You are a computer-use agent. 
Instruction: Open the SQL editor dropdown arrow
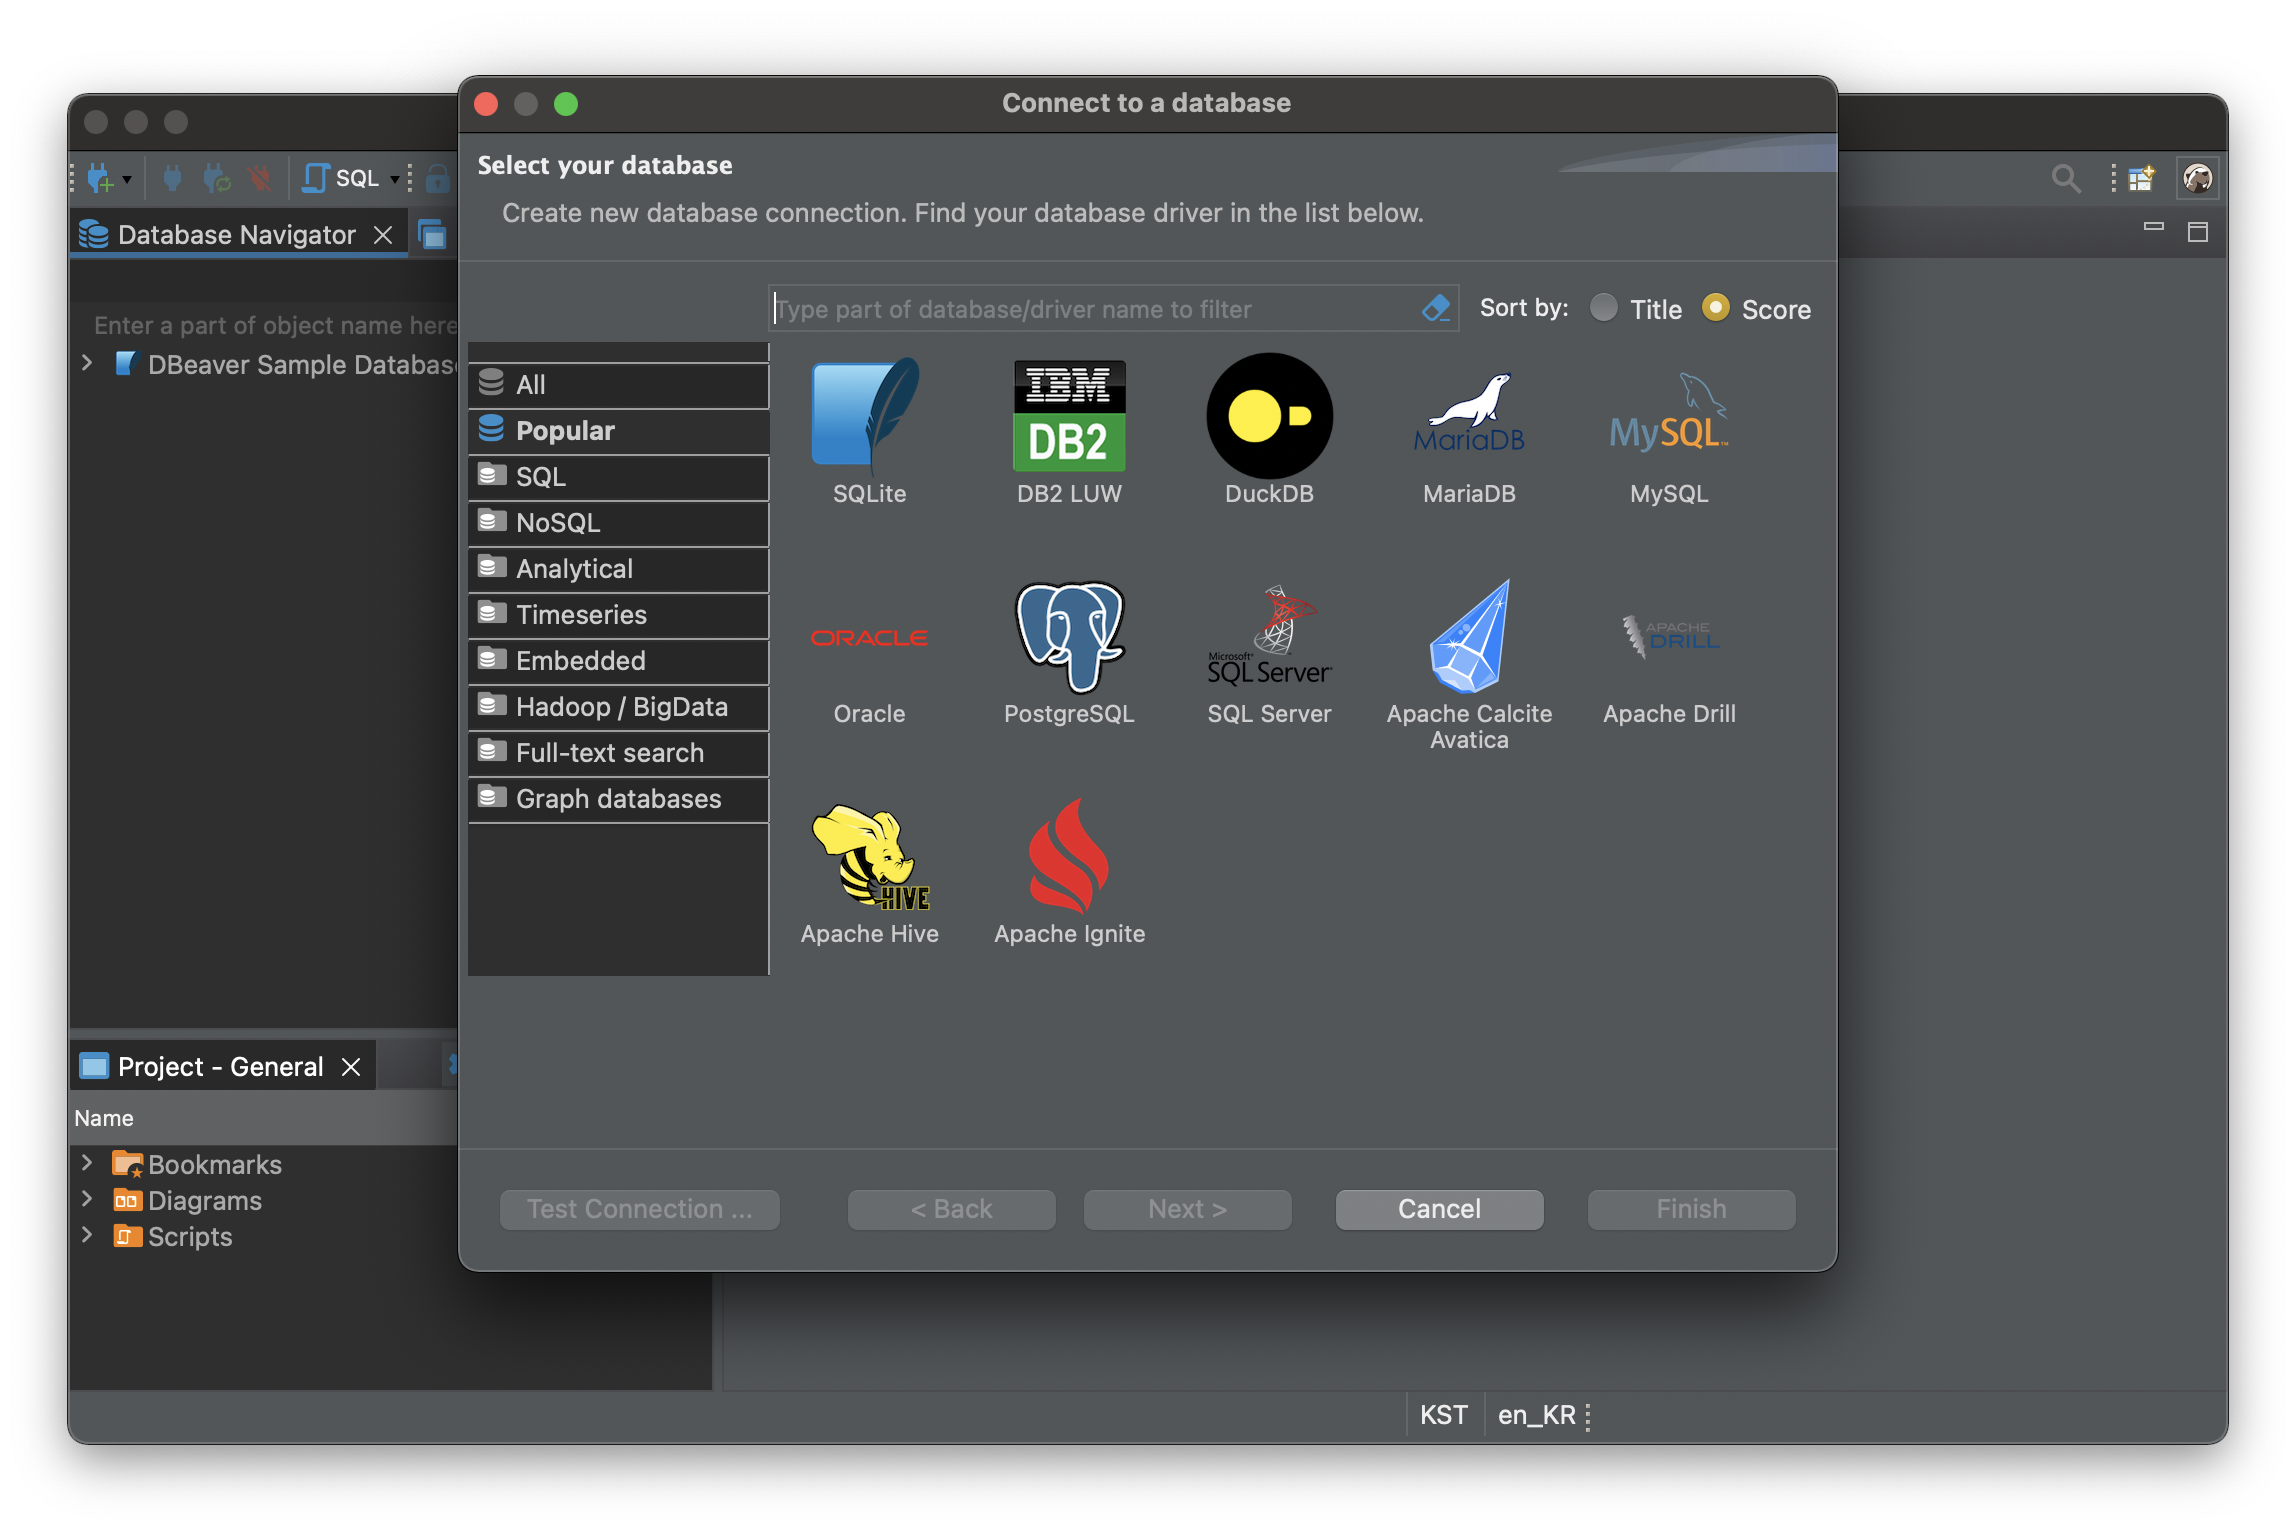pos(395,179)
